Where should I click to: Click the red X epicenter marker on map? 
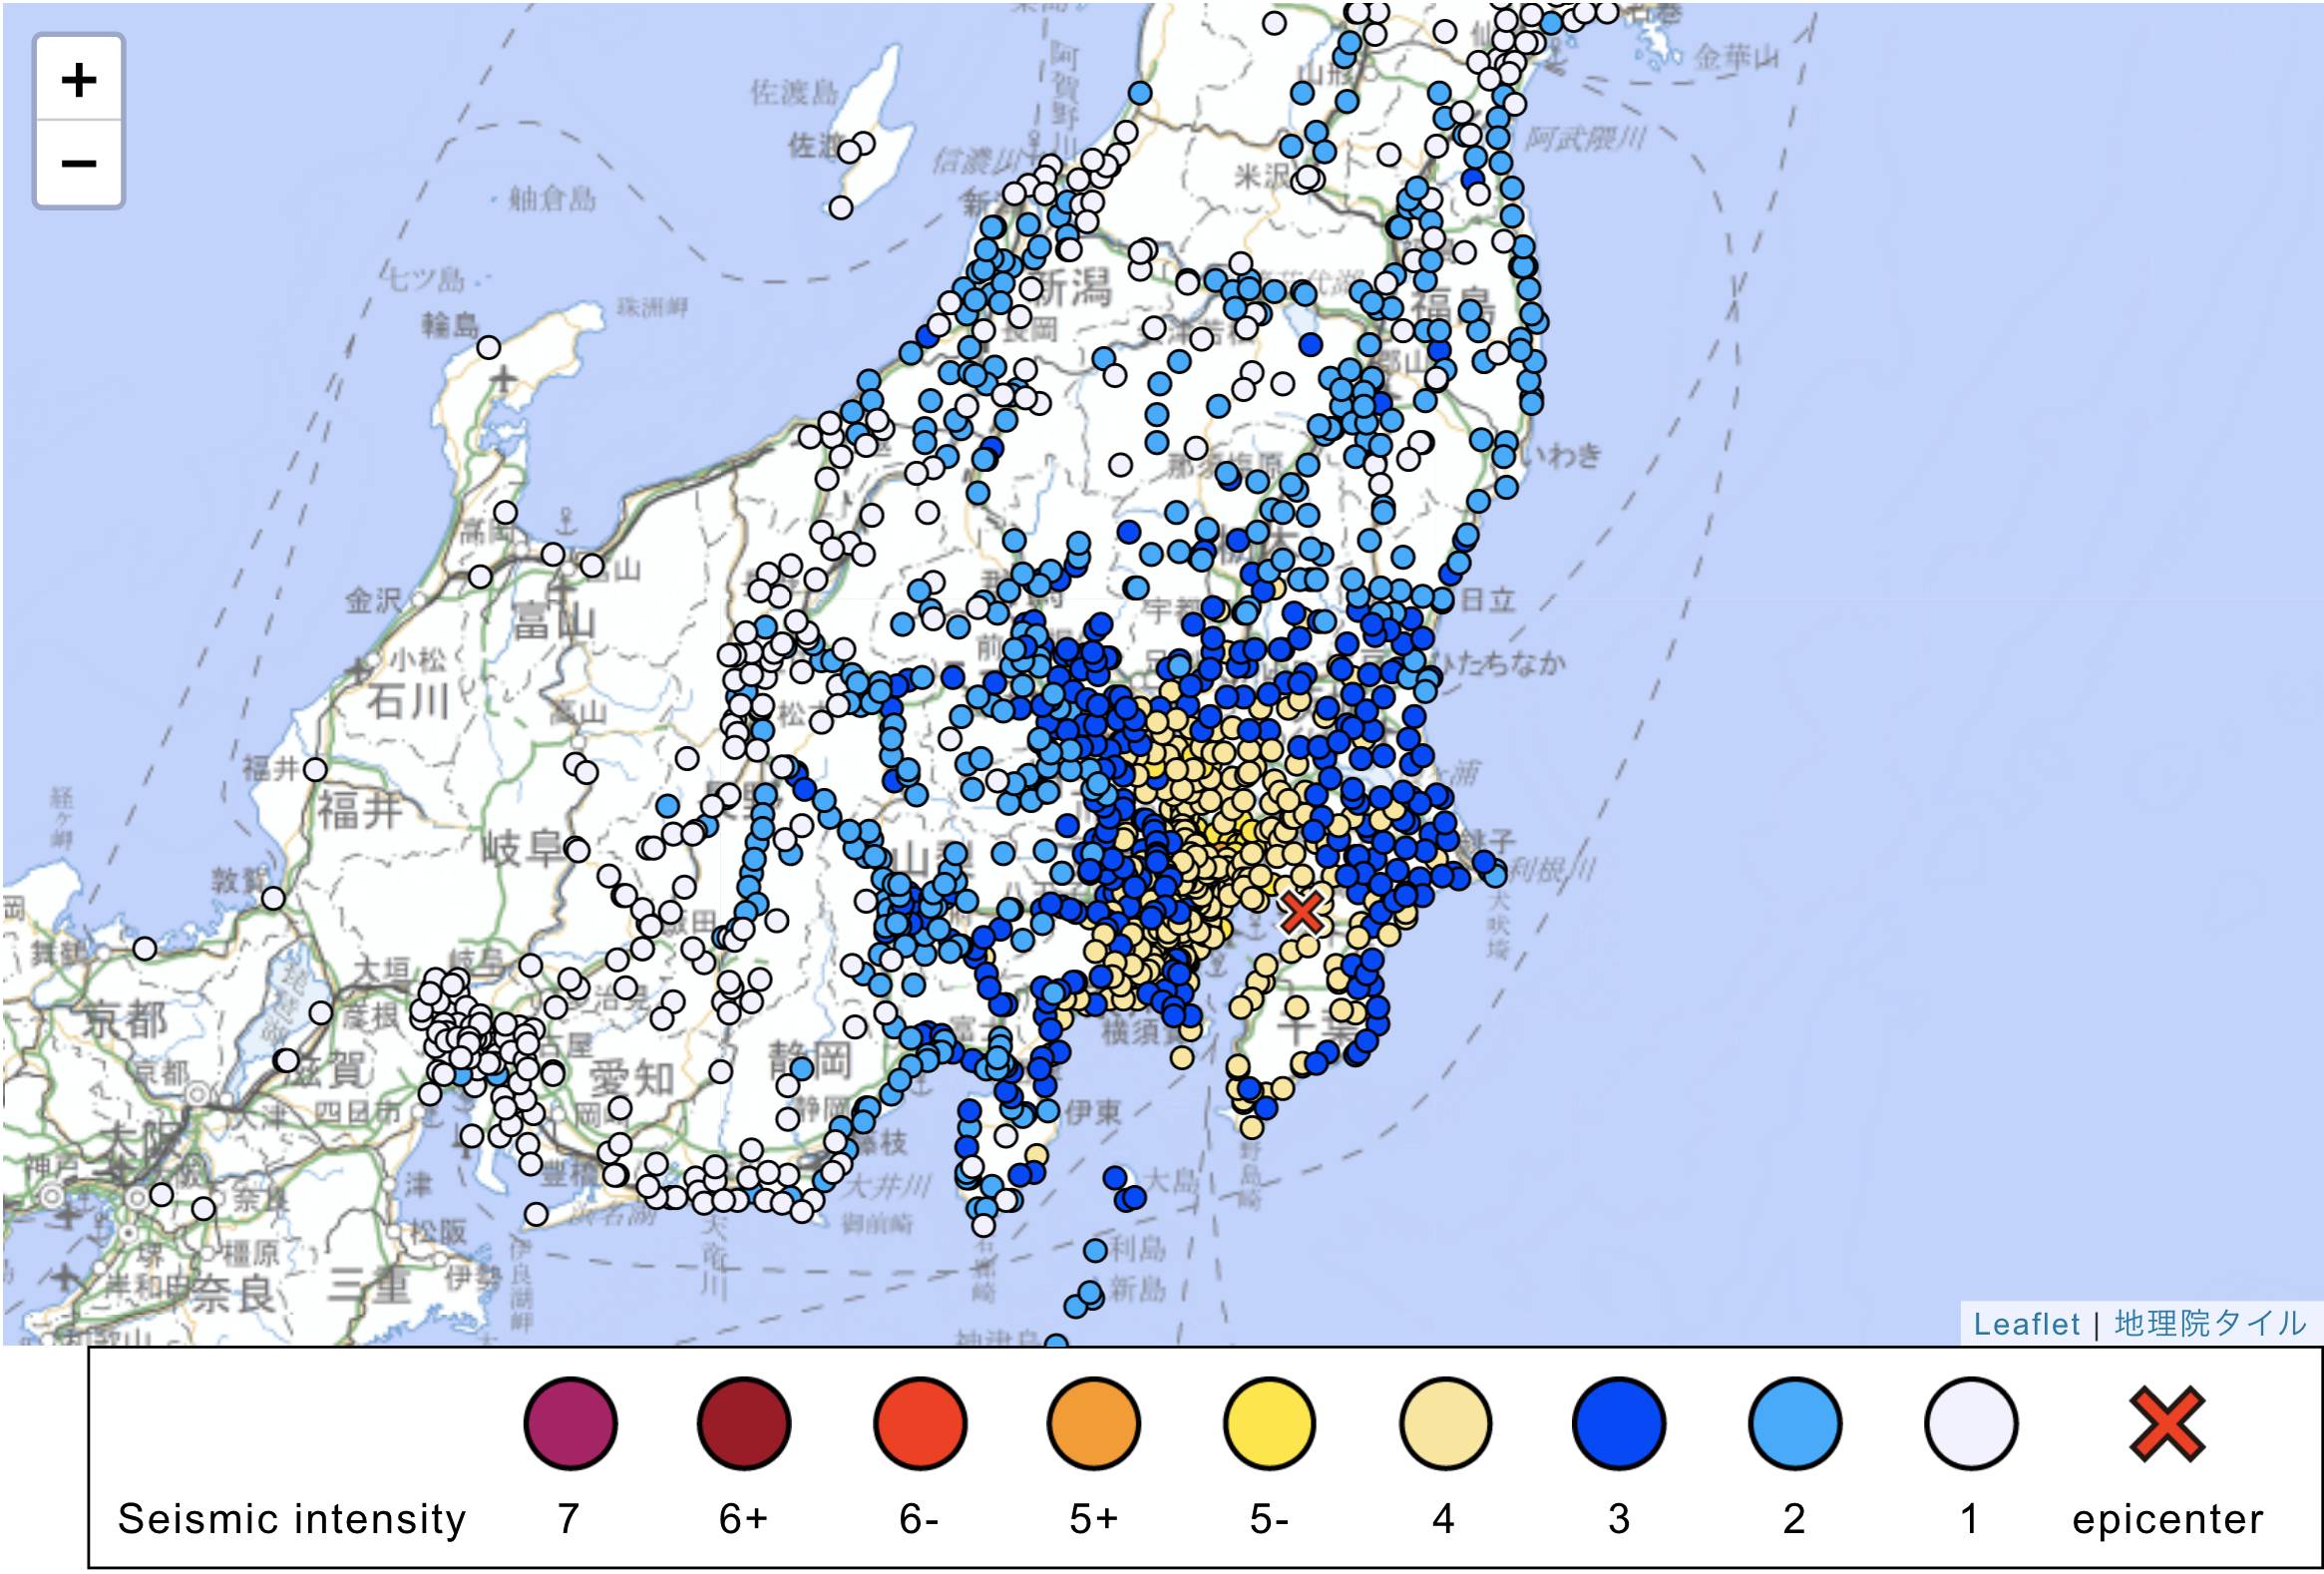click(1302, 912)
